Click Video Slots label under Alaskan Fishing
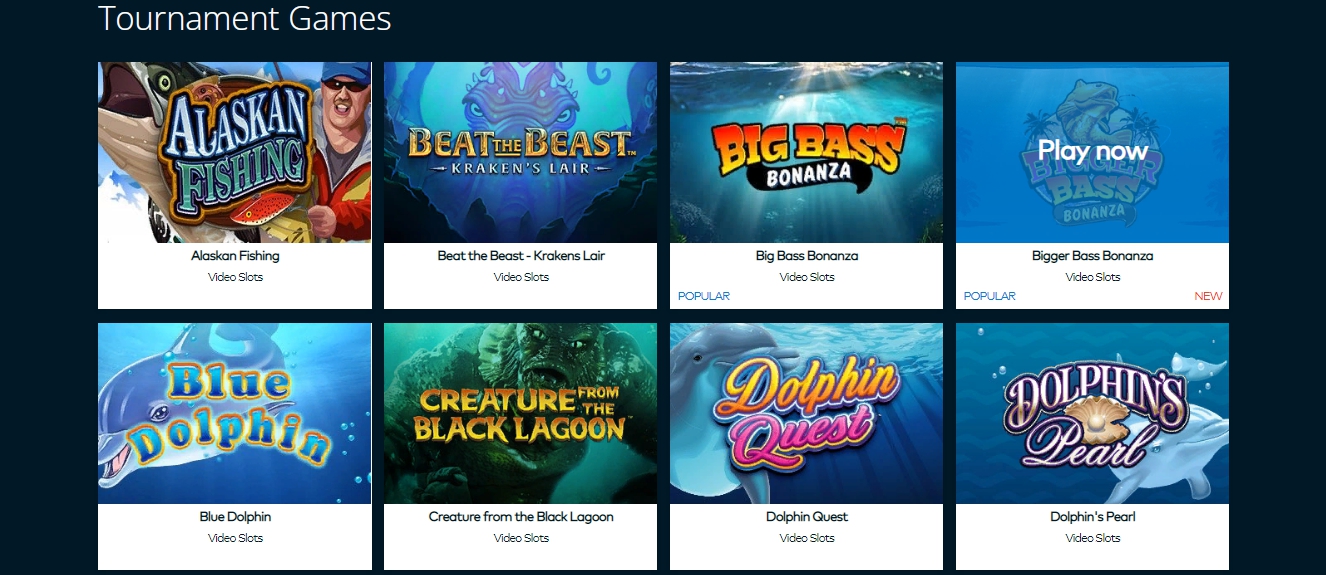1326x575 pixels. click(x=235, y=277)
